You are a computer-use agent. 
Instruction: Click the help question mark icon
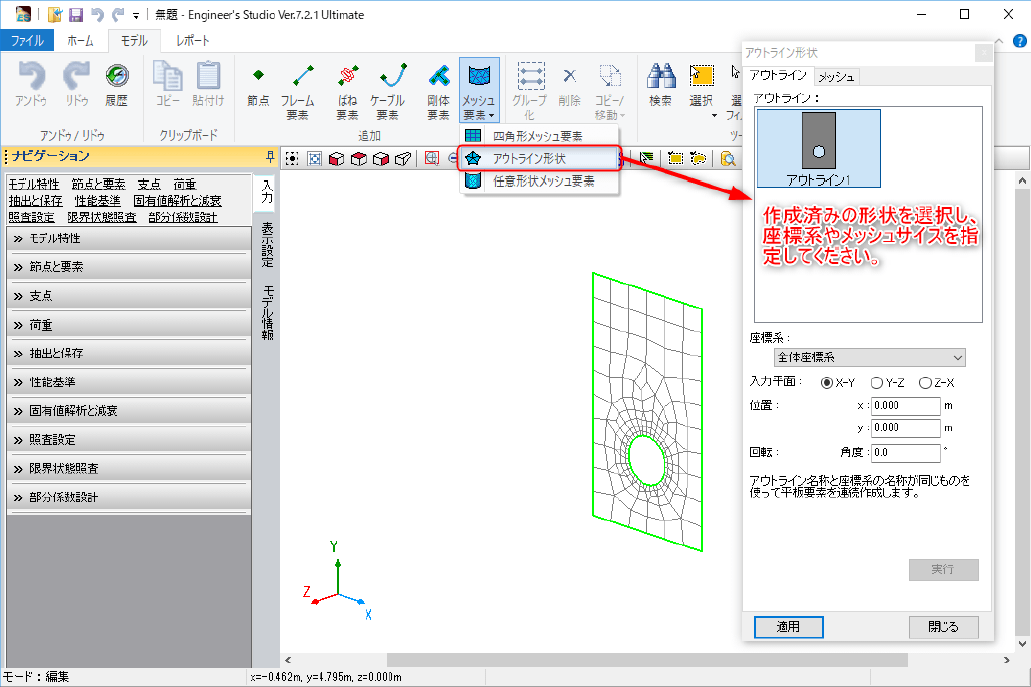click(x=1019, y=41)
